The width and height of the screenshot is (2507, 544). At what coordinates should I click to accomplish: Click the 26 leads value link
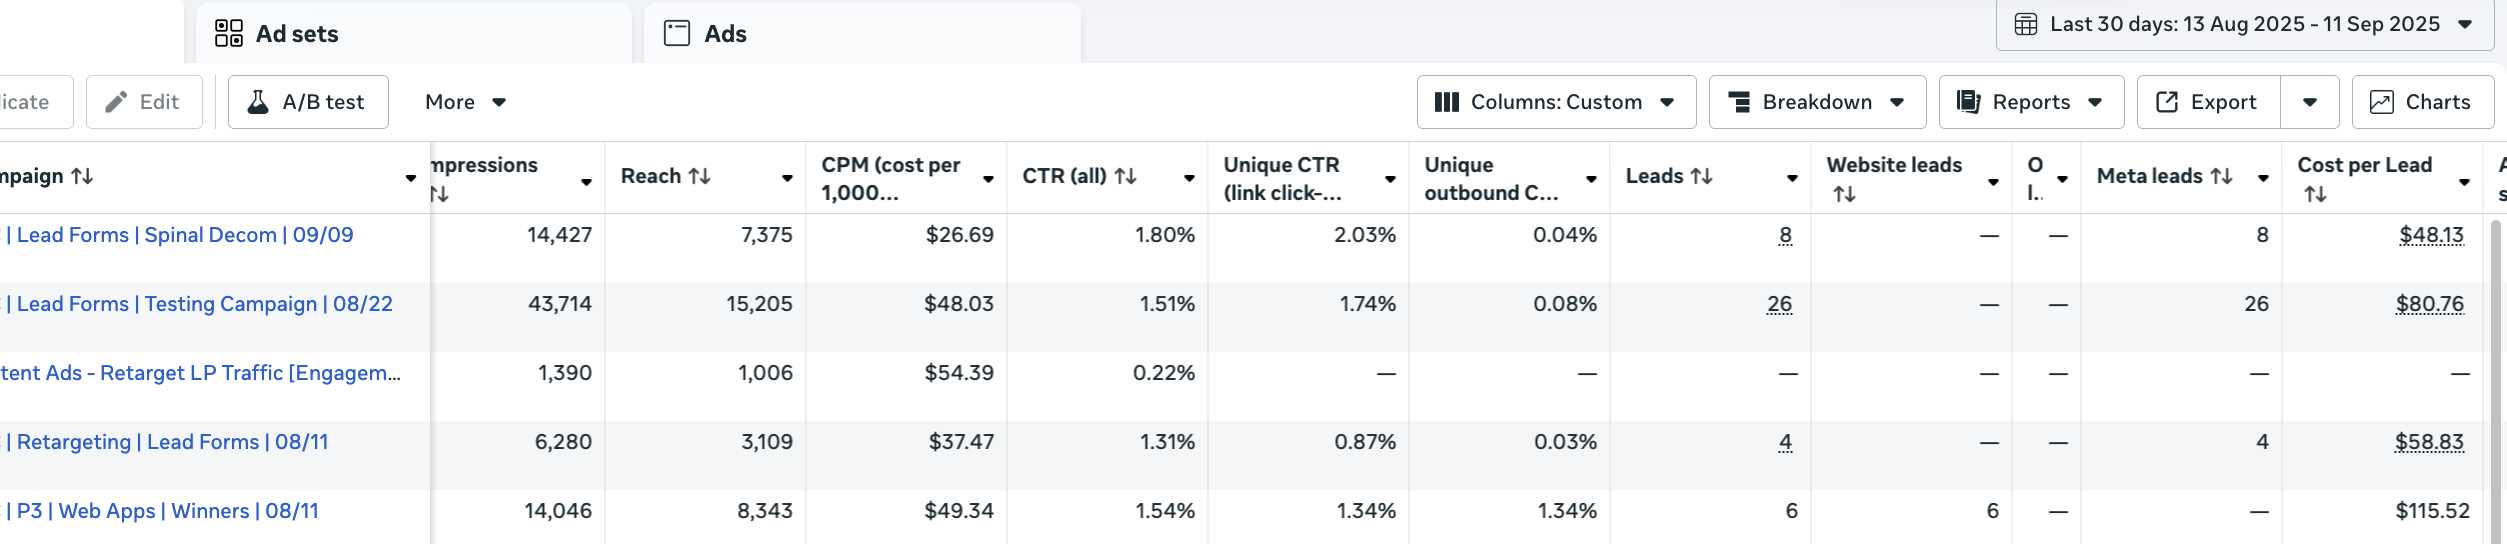click(x=1779, y=304)
